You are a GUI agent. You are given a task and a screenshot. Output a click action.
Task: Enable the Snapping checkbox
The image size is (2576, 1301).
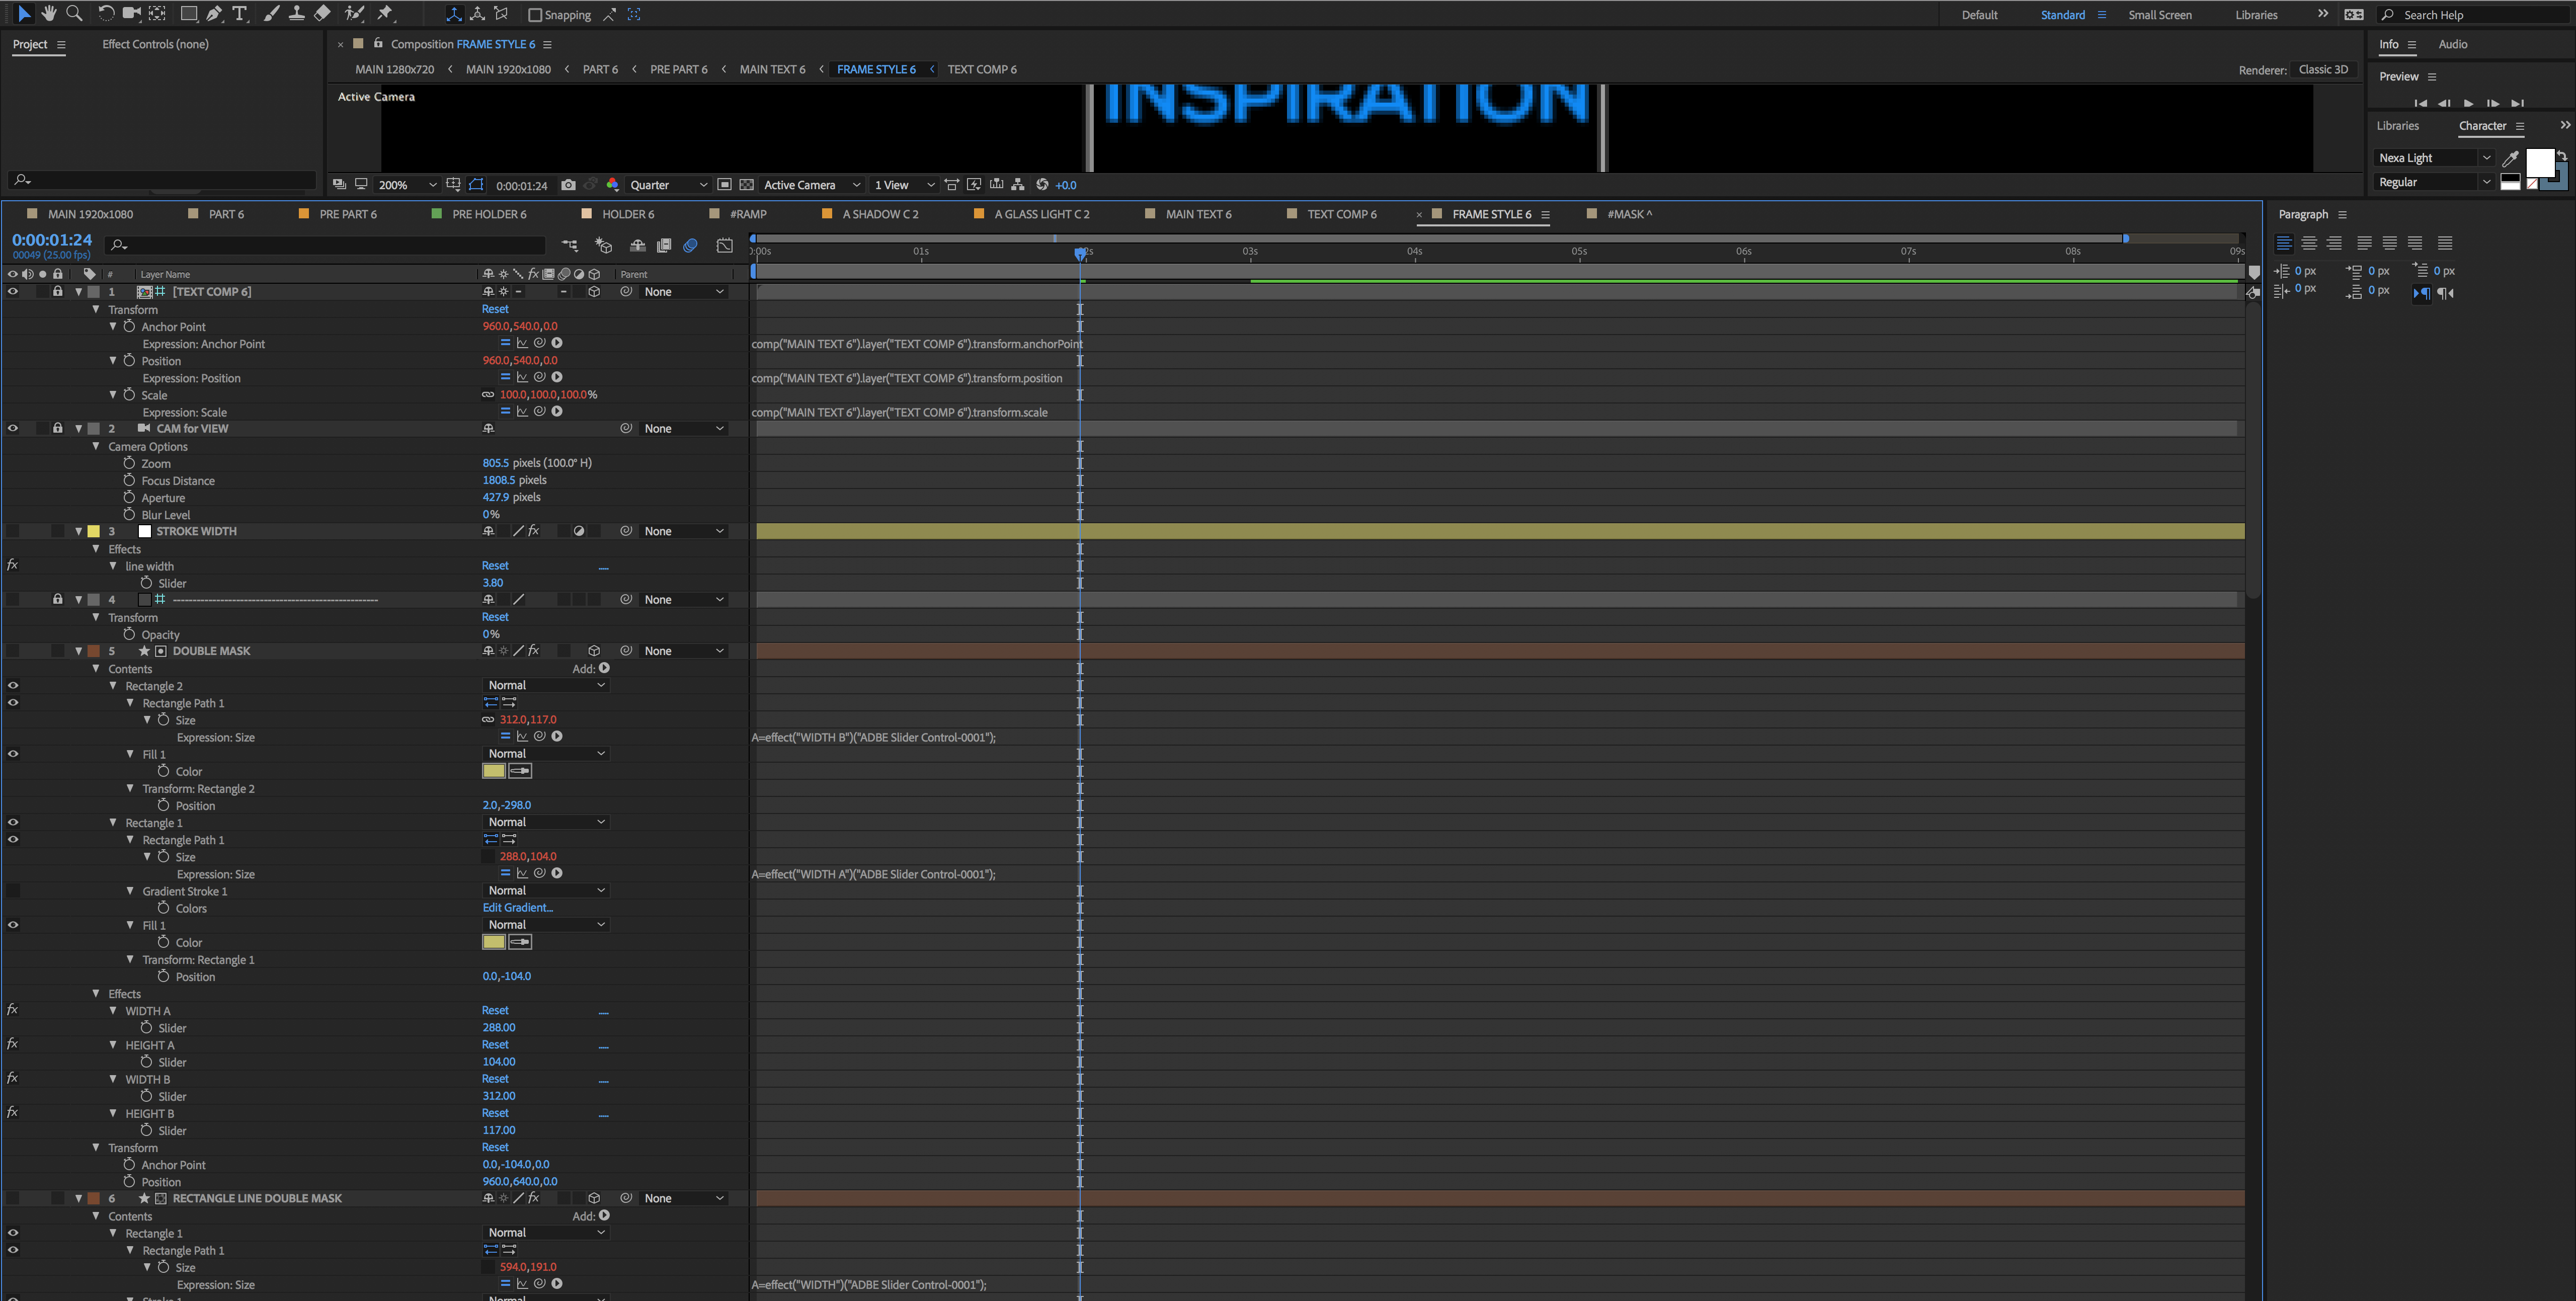click(535, 15)
